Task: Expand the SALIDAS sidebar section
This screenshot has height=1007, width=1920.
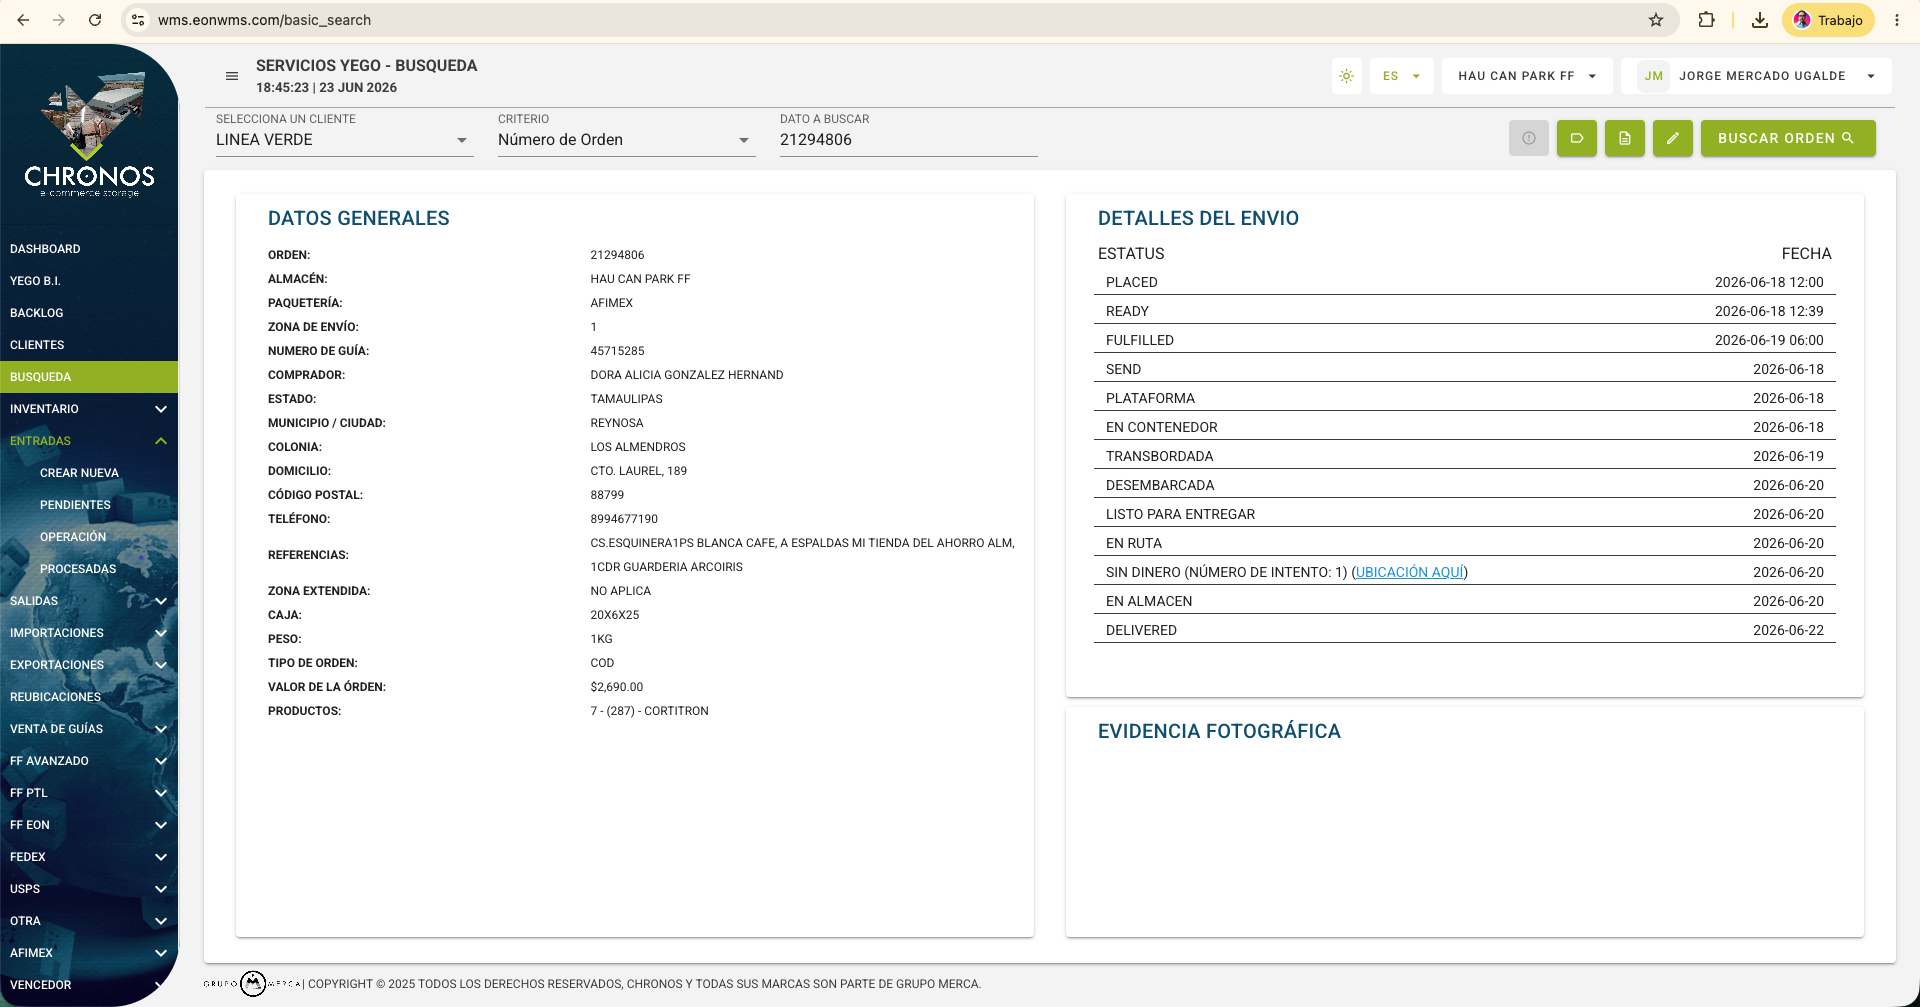Action: pyautogui.click(x=89, y=601)
